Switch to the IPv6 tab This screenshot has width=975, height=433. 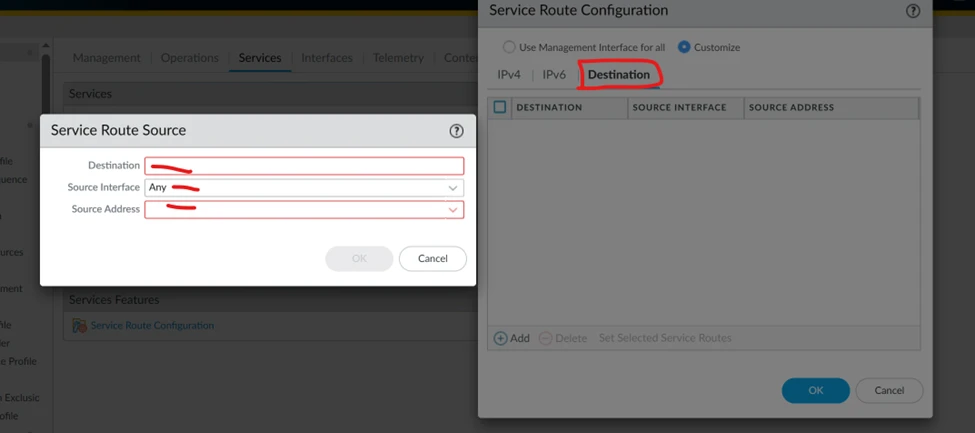(x=554, y=75)
